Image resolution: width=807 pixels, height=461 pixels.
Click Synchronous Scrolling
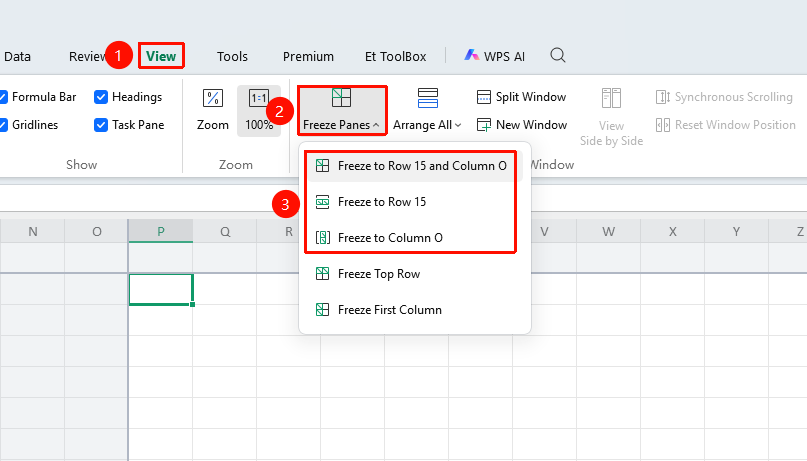pyautogui.click(x=724, y=97)
